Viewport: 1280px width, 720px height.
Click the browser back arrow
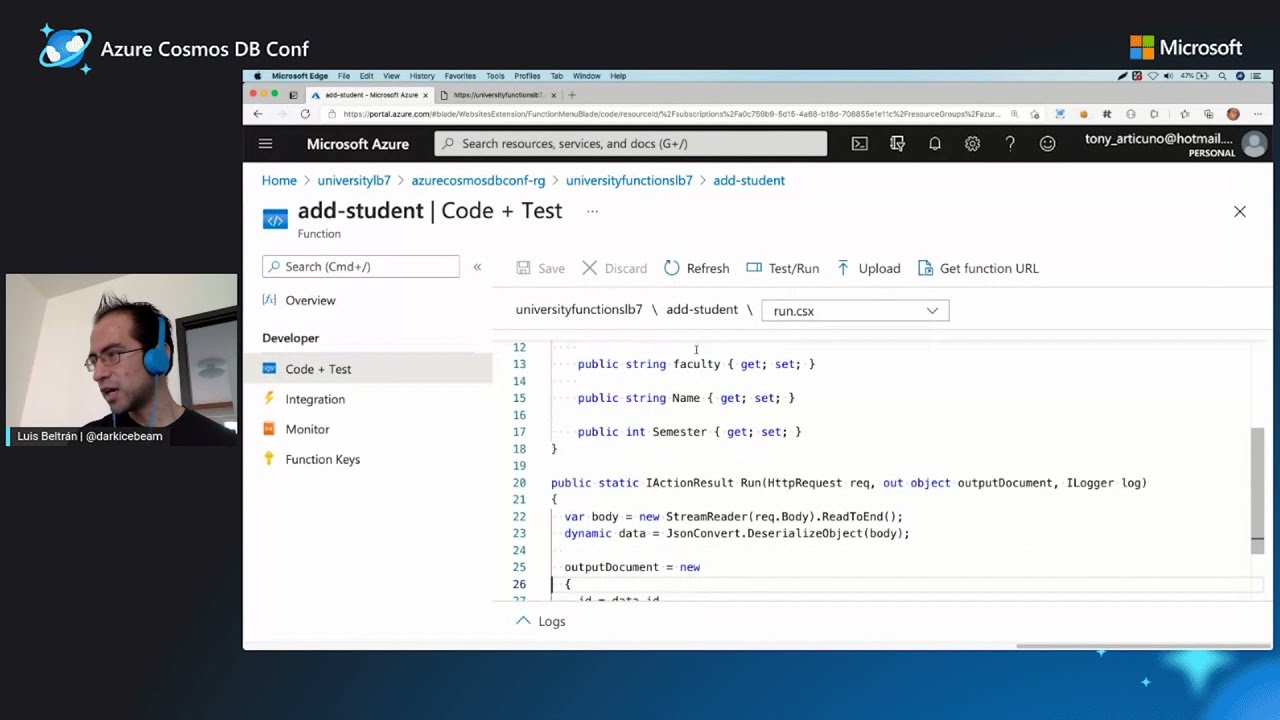point(257,114)
